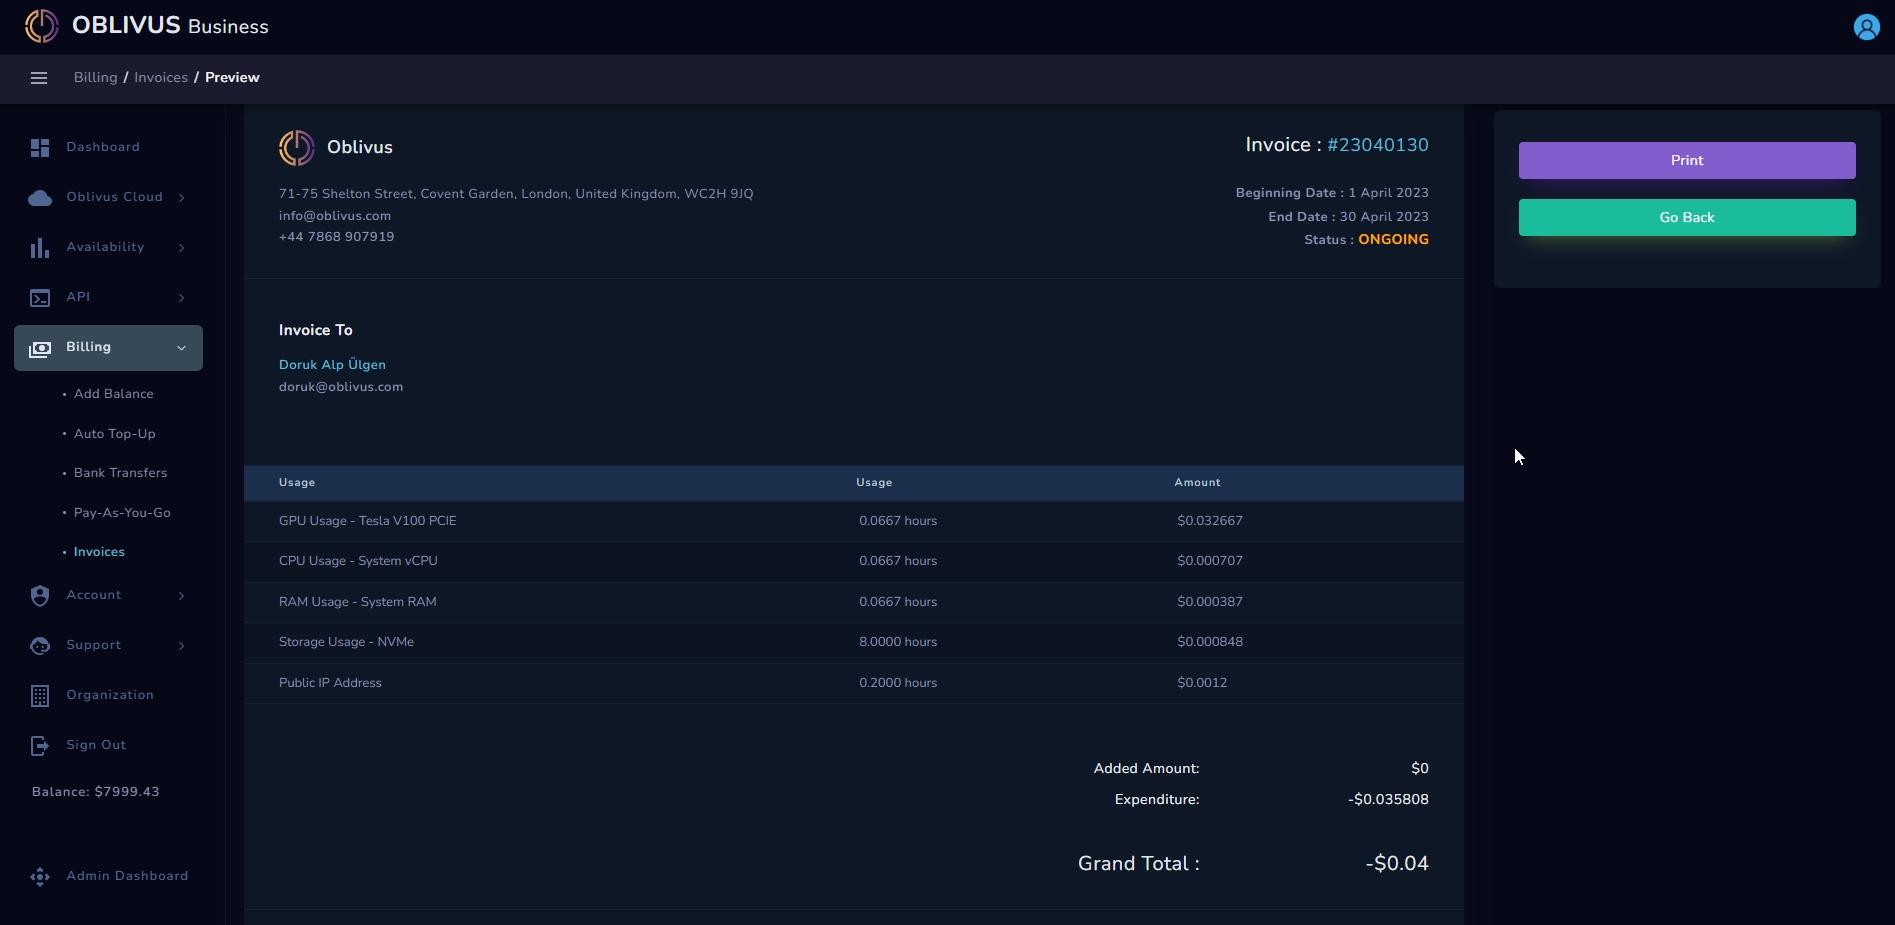
Task: Click the Availability bar chart icon
Action: point(40,248)
